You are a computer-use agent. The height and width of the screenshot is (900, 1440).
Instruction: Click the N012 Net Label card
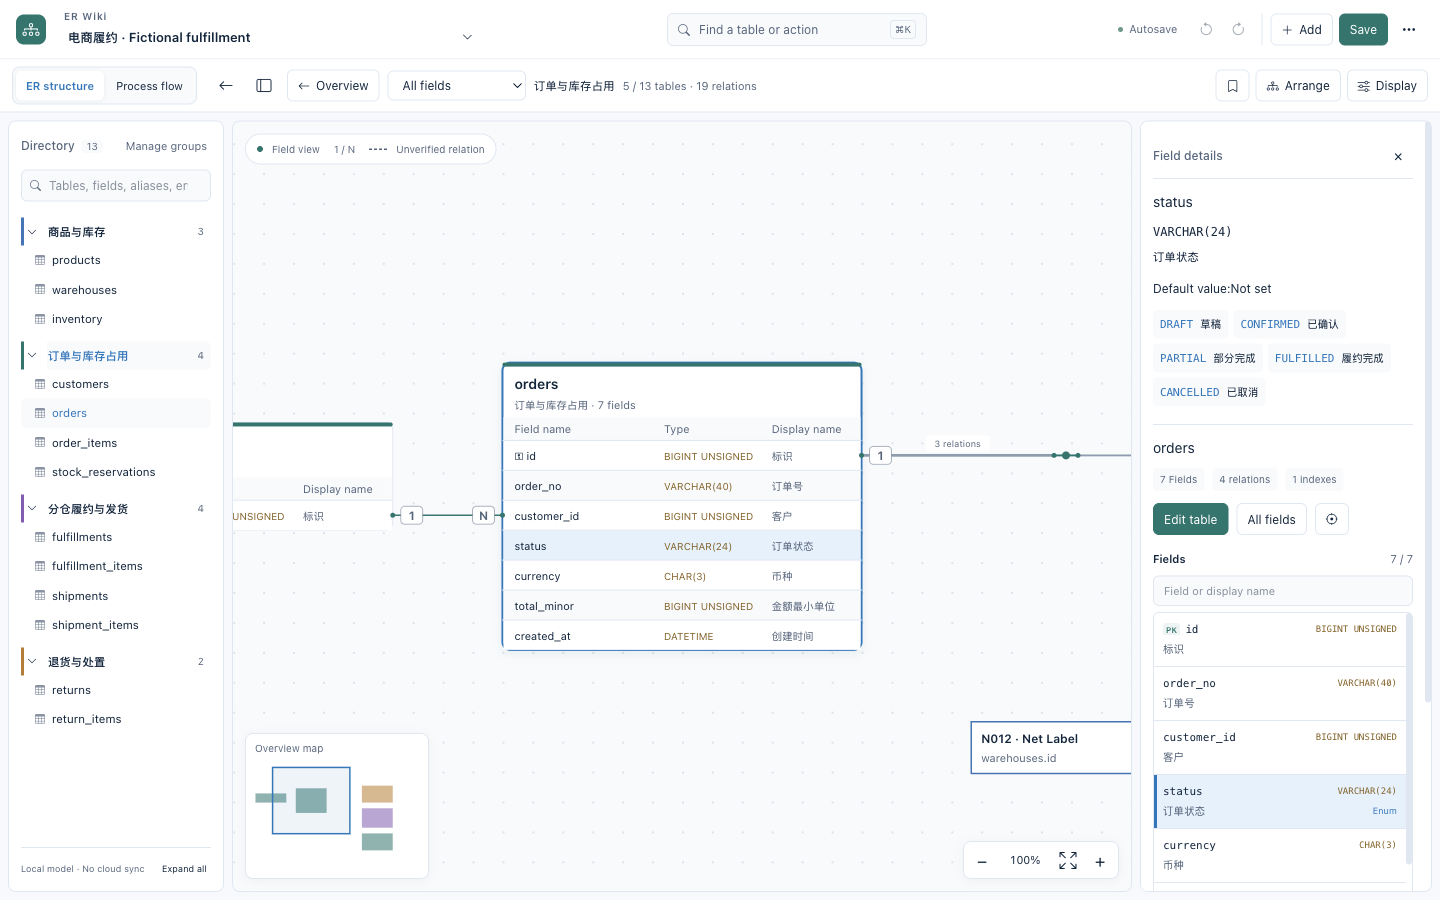pos(1051,748)
